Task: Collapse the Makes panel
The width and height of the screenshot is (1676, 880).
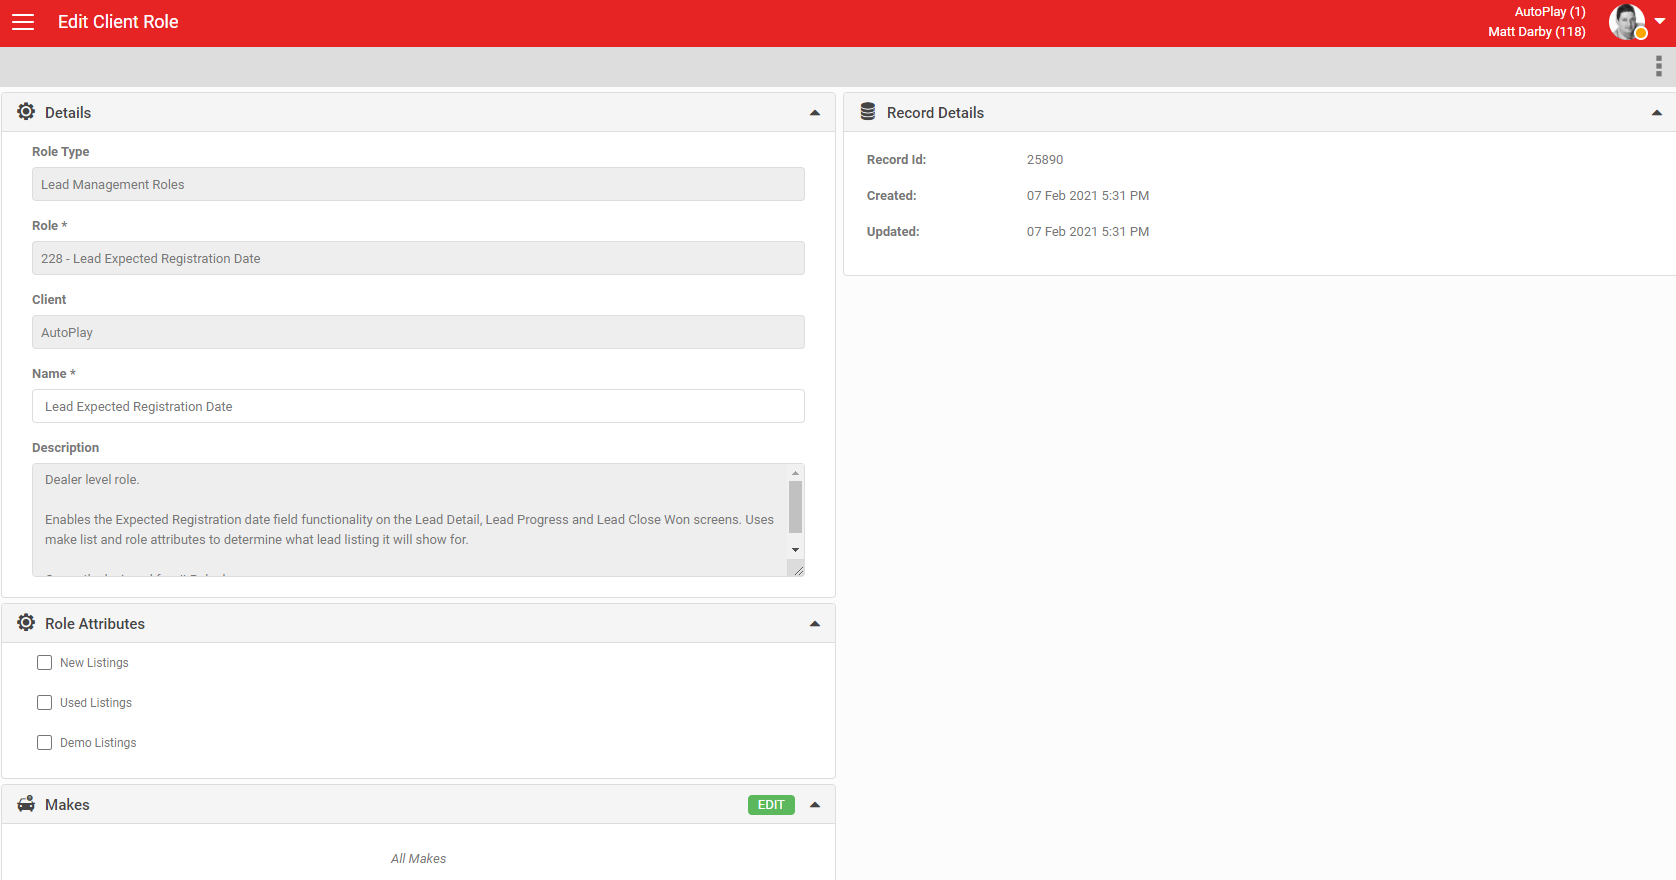Action: click(815, 805)
